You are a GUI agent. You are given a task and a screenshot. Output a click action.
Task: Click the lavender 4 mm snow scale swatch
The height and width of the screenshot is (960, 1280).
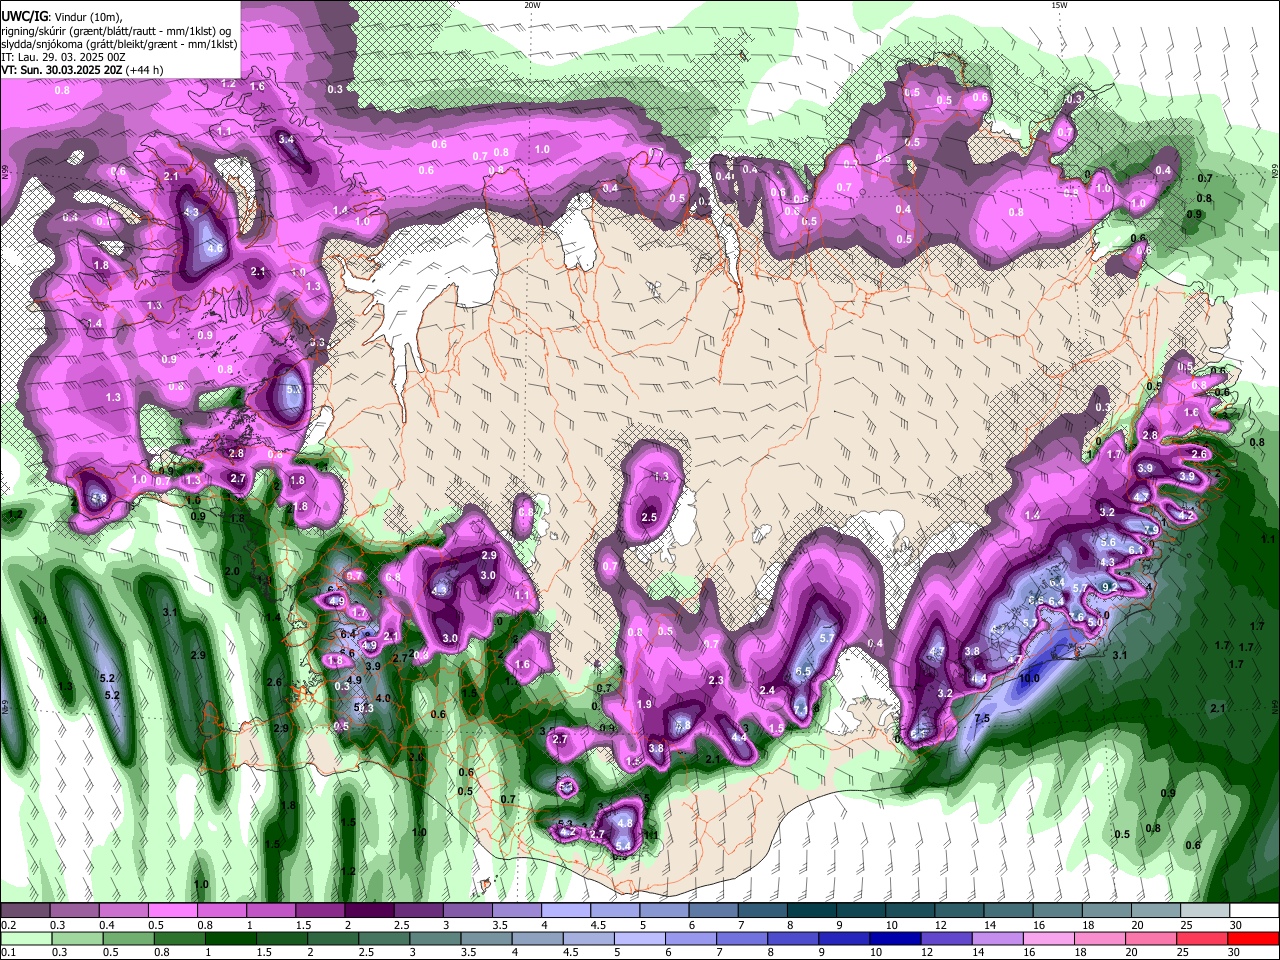[566, 910]
